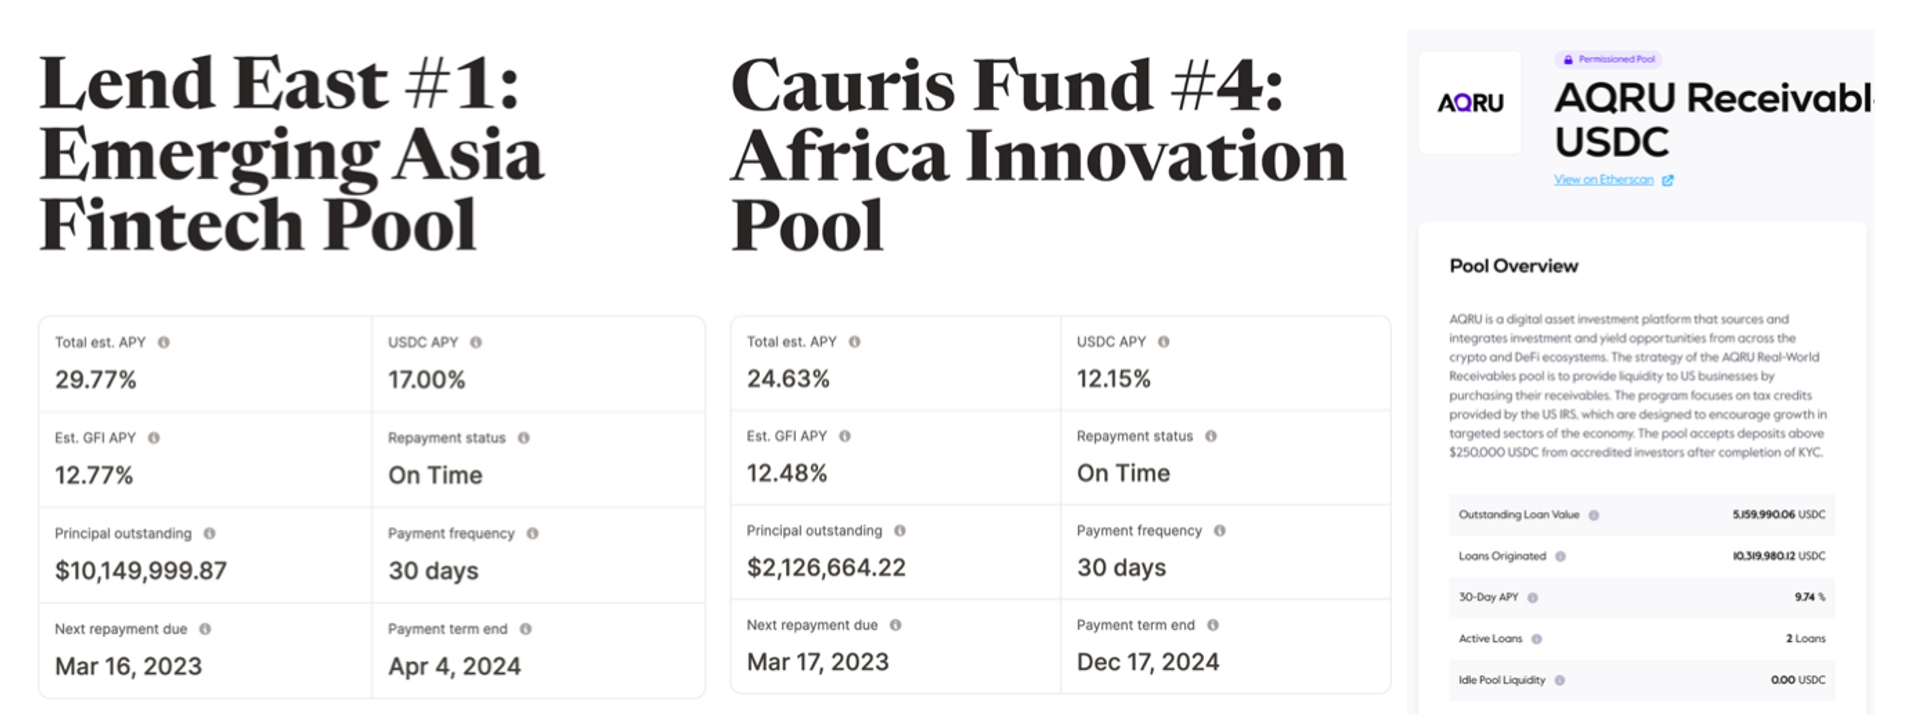Click Cauris Fund USDC APY info icon

pyautogui.click(x=1164, y=342)
